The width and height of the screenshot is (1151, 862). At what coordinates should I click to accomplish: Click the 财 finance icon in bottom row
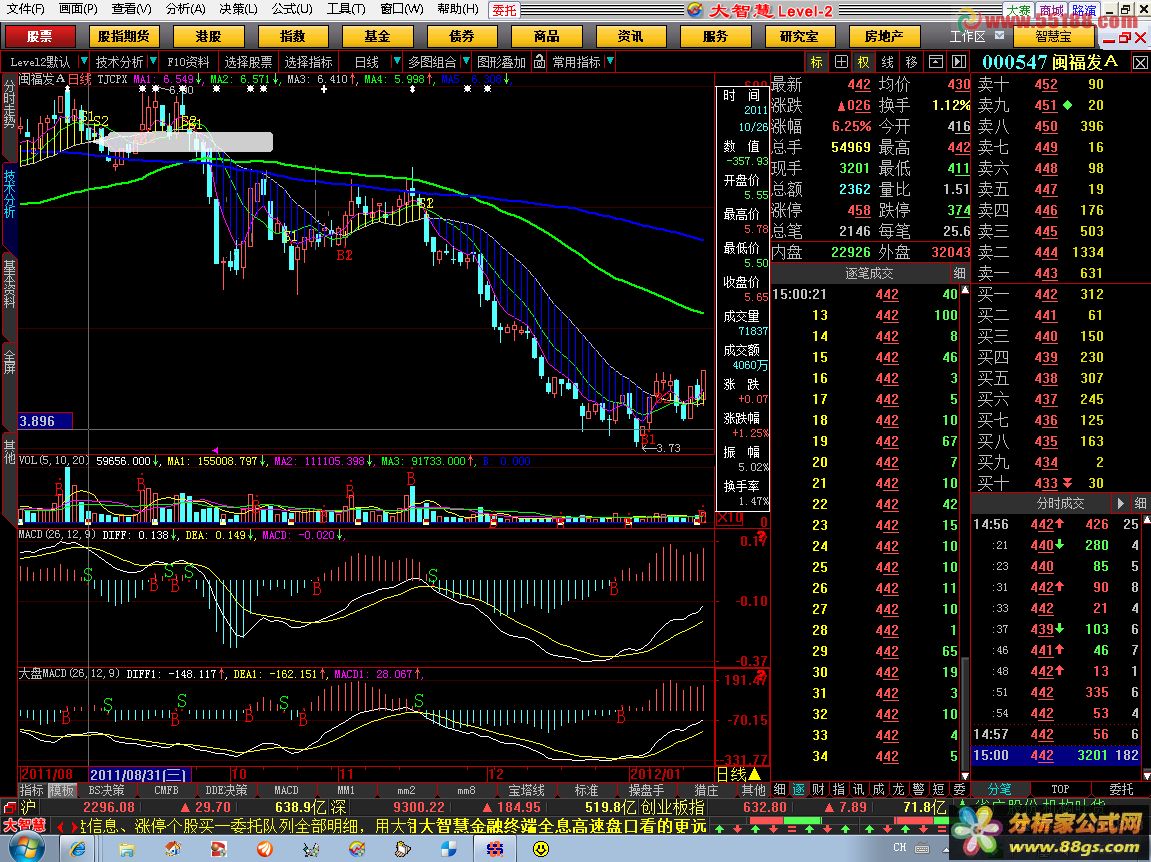(818, 789)
